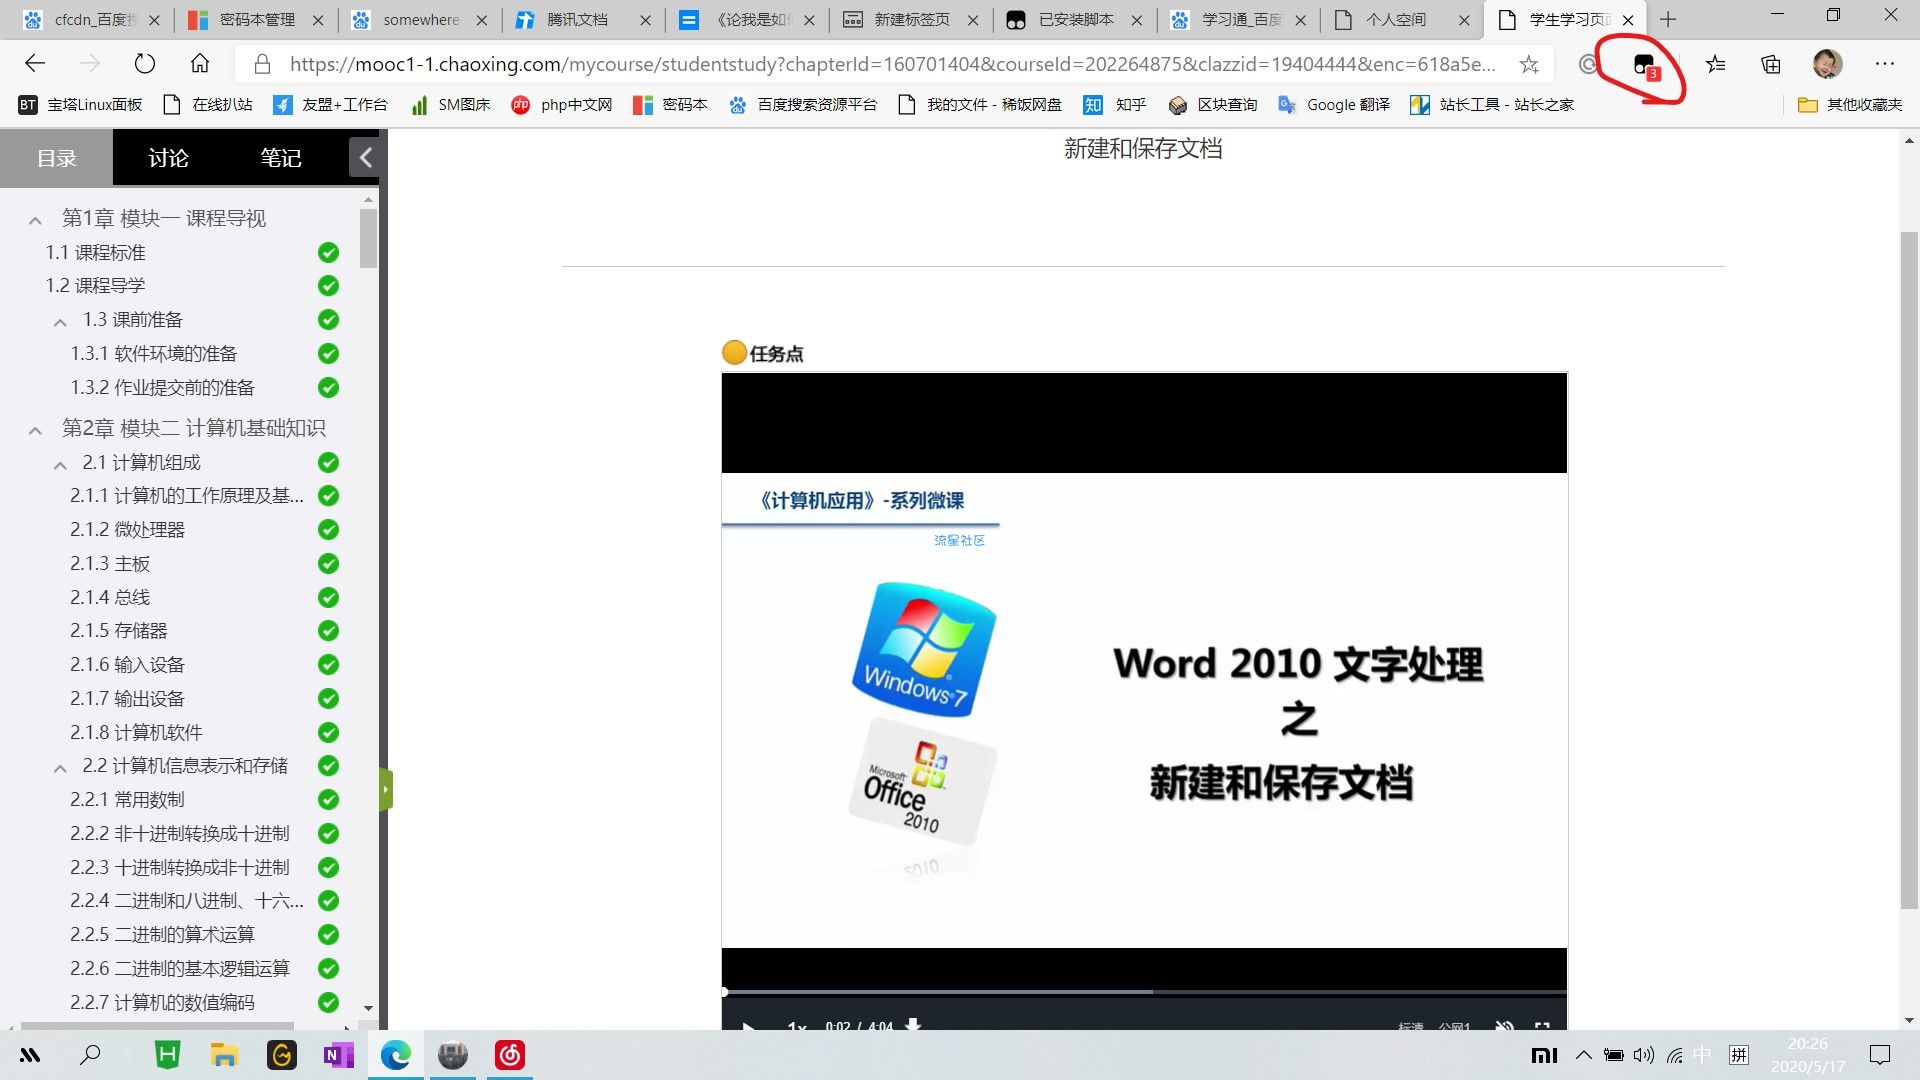This screenshot has height=1080, width=1920.
Task: Open the 其他收藏夹 bookmarks folder
Action: point(1850,105)
